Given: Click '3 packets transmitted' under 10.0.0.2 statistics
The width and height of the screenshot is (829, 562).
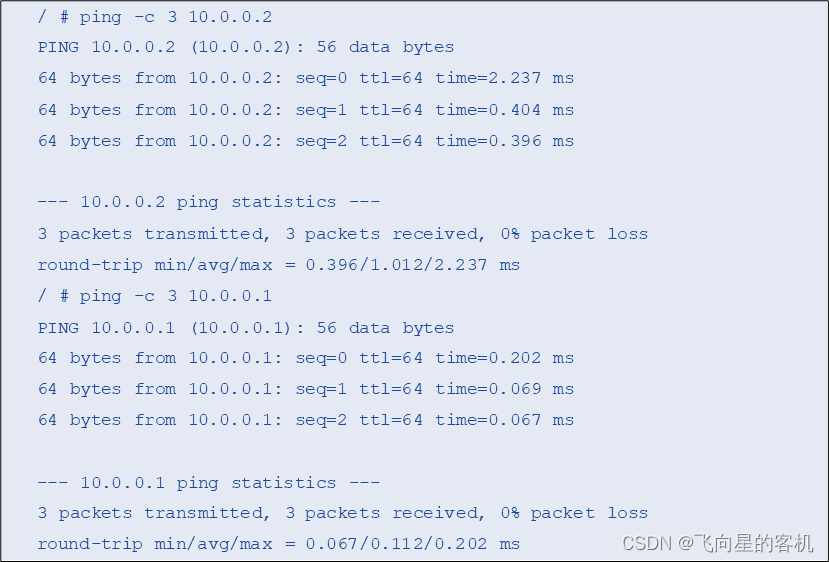Looking at the screenshot, I should click(149, 234).
